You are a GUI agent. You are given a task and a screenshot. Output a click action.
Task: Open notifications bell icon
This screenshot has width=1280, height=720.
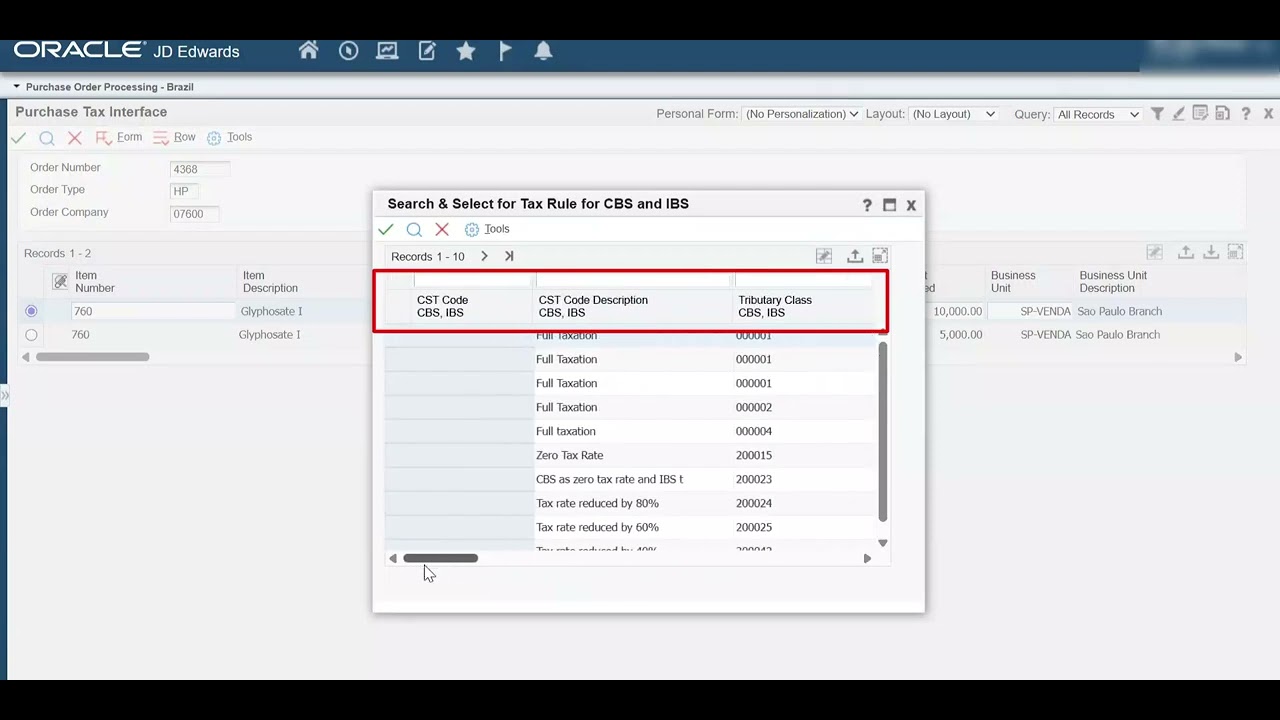(543, 51)
